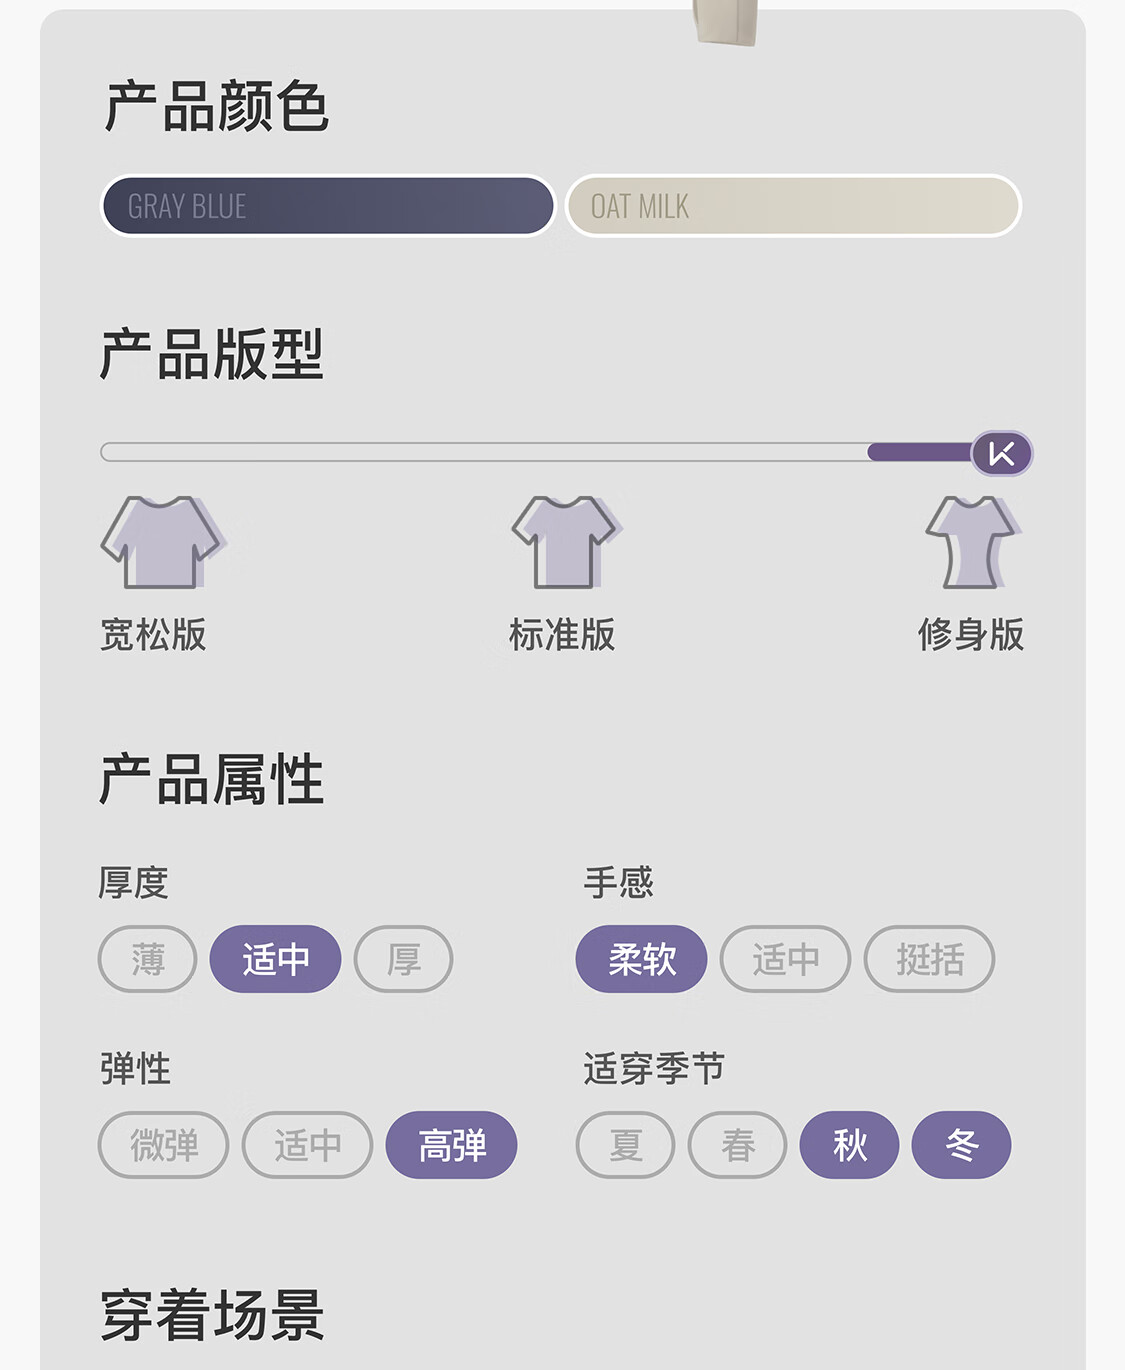Choose the 适中 elasticity pill

point(308,1145)
